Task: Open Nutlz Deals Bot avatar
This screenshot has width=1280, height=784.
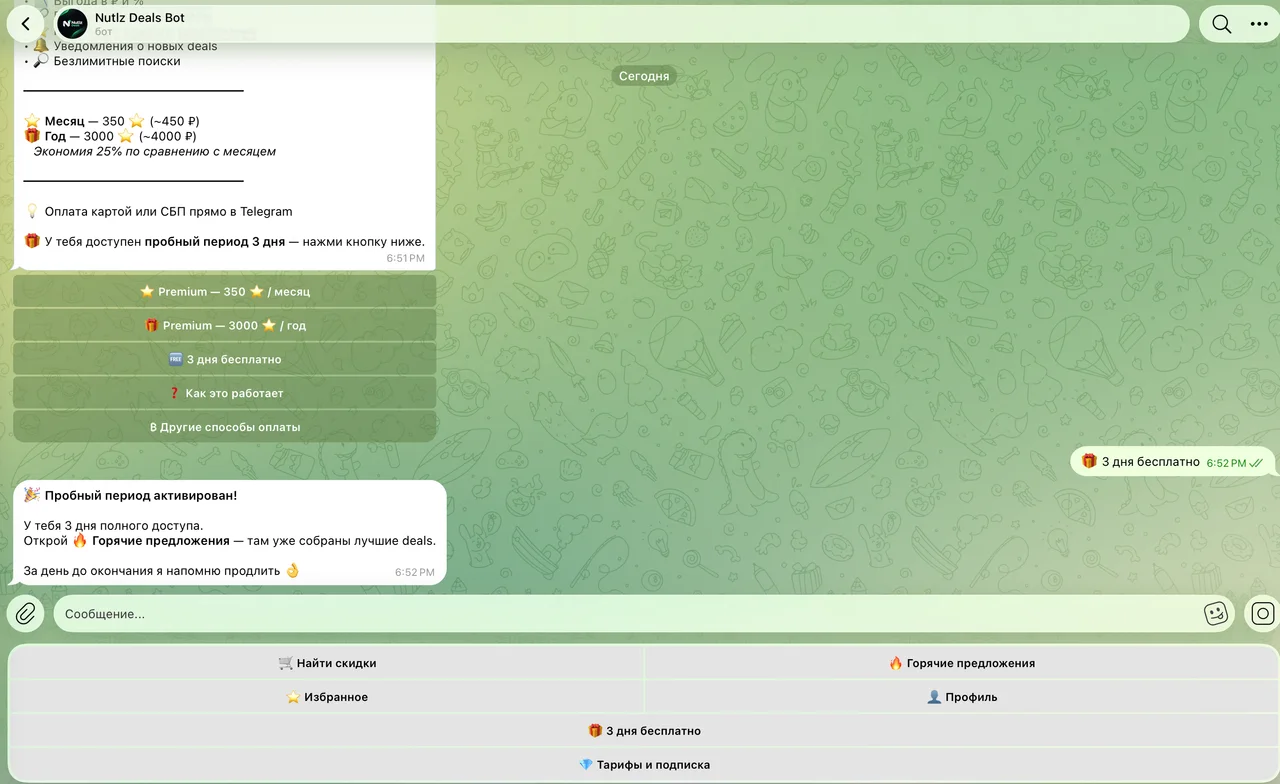Action: [72, 24]
